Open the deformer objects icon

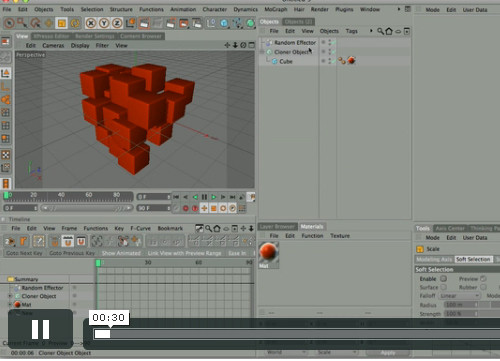click(x=238, y=23)
